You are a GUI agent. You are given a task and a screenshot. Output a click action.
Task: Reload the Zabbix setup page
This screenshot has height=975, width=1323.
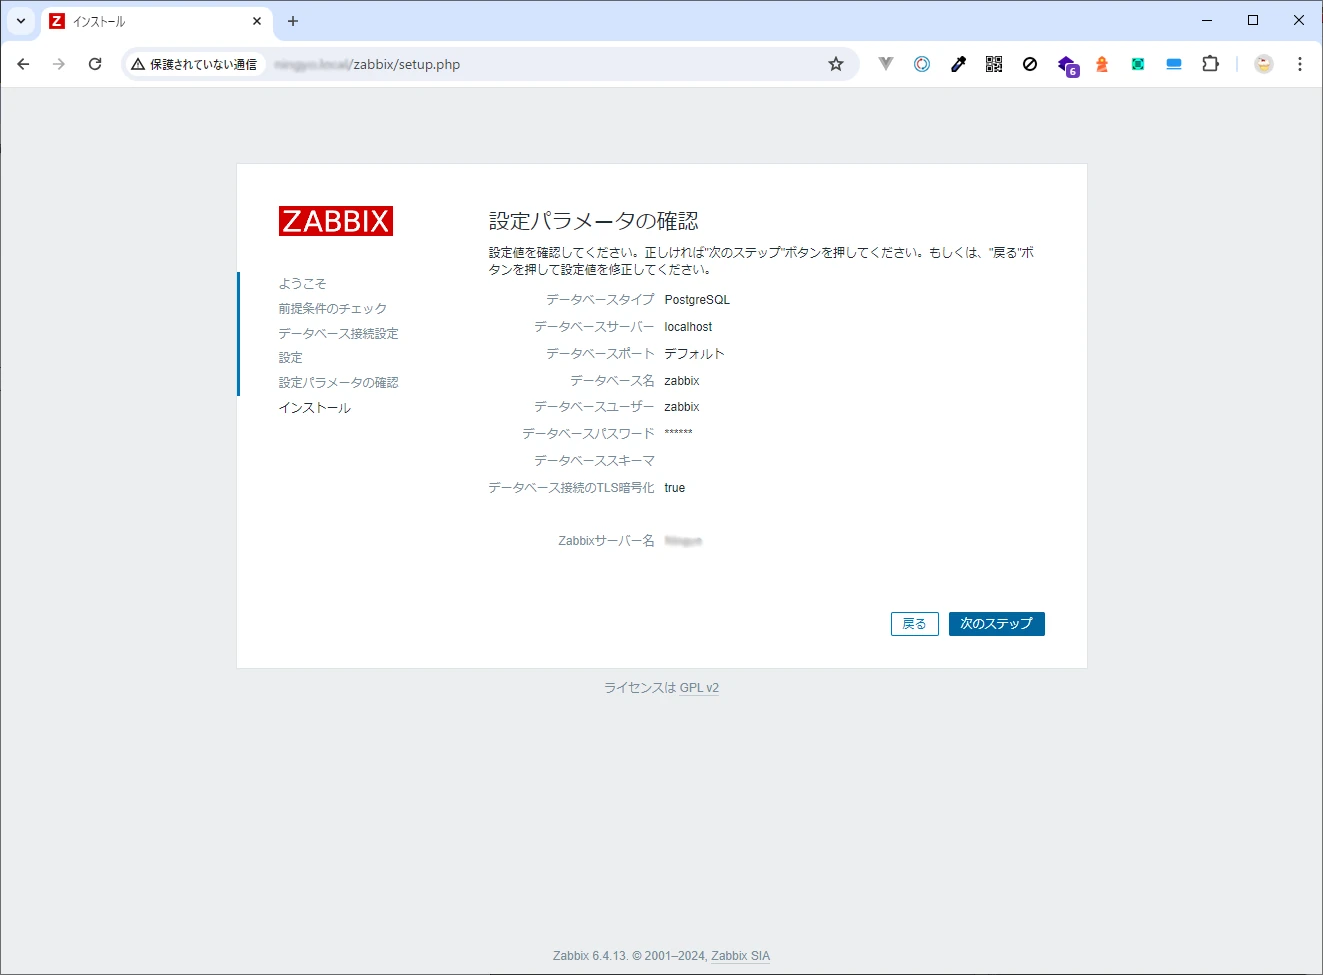(95, 64)
